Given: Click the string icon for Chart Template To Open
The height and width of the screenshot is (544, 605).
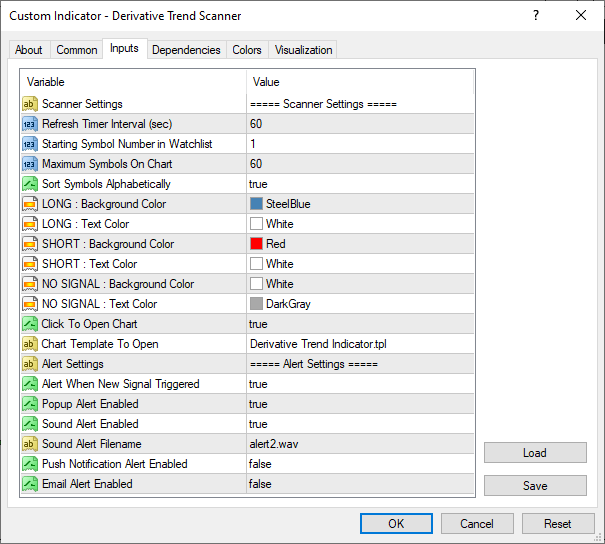Looking at the screenshot, I should 30,344.
